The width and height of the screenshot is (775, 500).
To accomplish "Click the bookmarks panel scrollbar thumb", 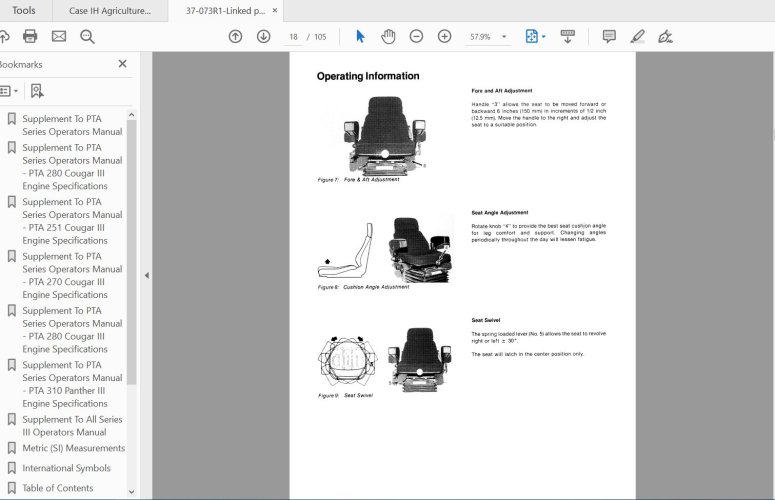I will (x=131, y=252).
